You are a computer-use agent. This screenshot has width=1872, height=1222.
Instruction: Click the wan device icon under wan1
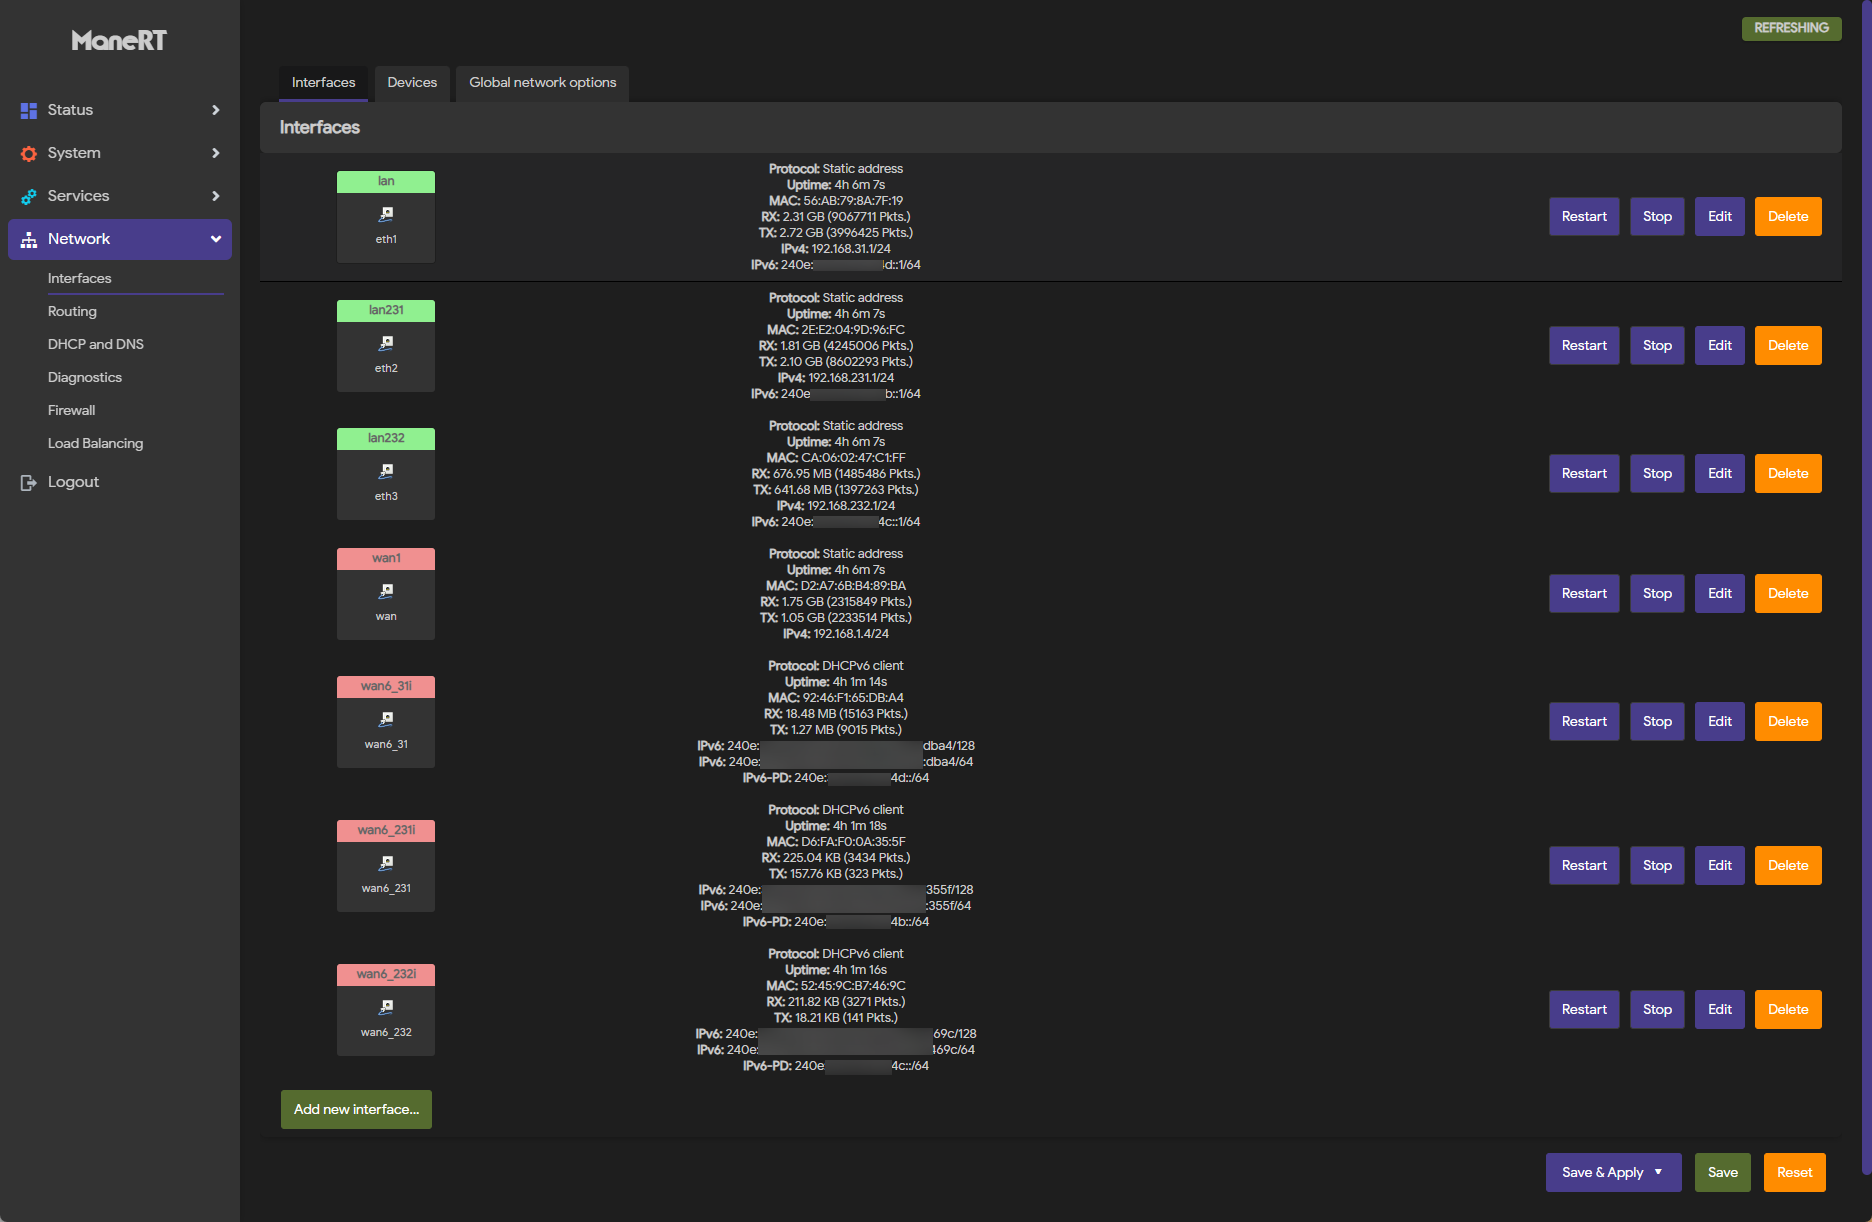point(386,591)
